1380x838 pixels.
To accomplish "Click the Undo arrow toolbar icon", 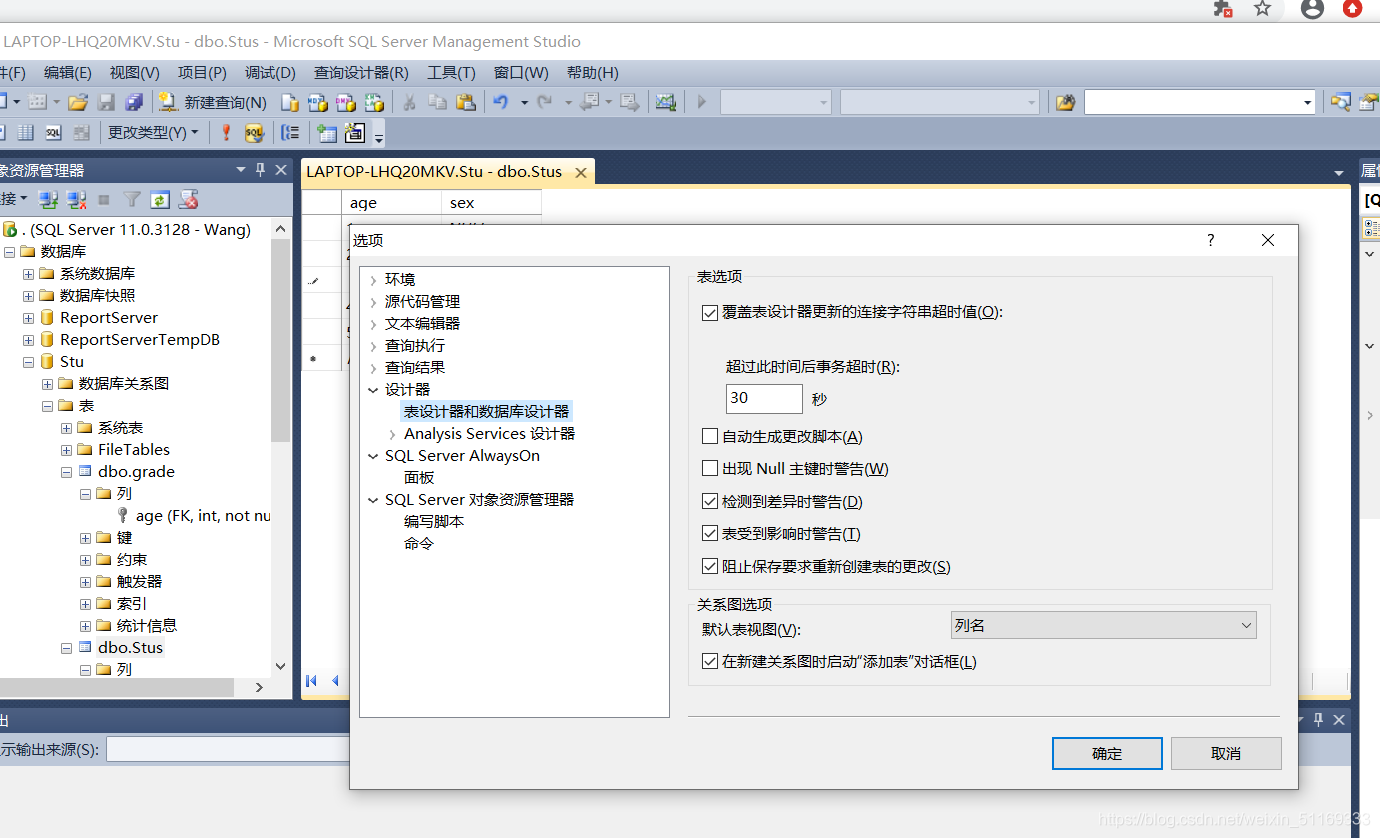I will (501, 102).
